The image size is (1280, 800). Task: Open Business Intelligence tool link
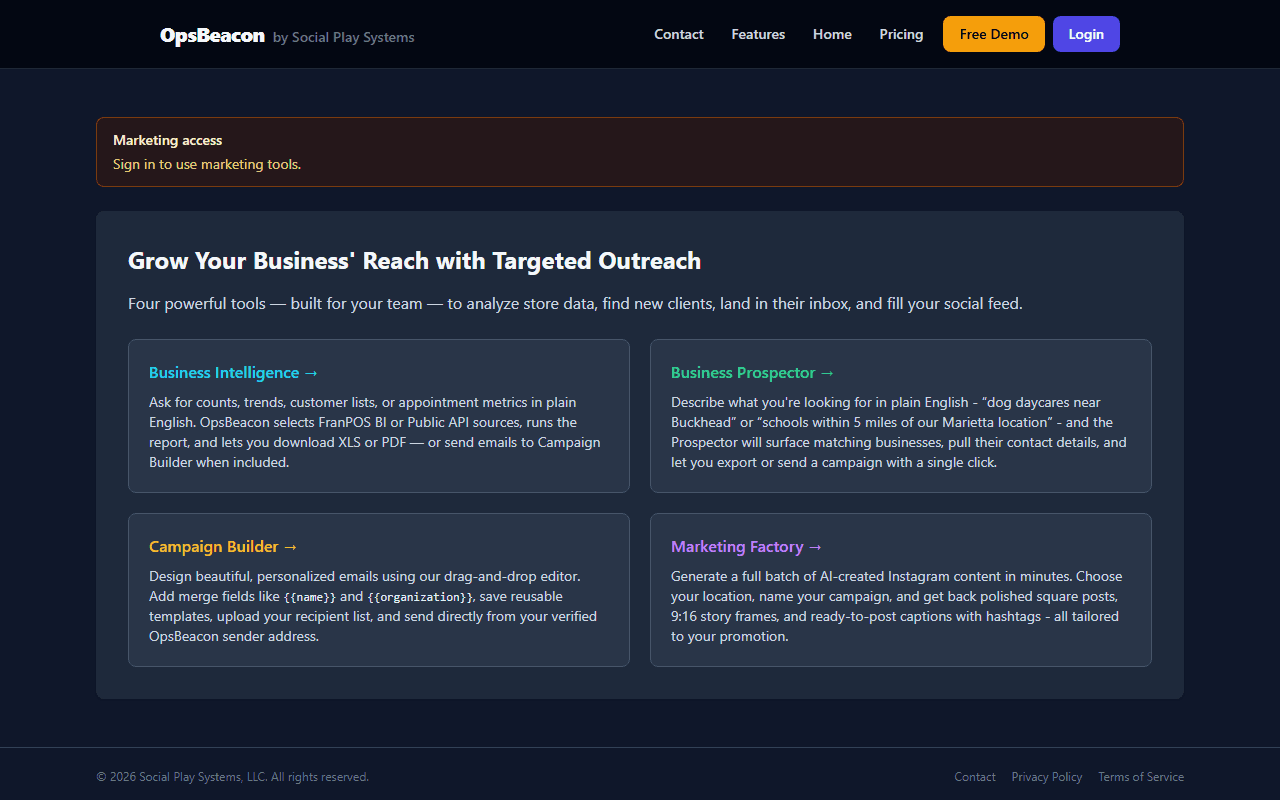pos(234,372)
